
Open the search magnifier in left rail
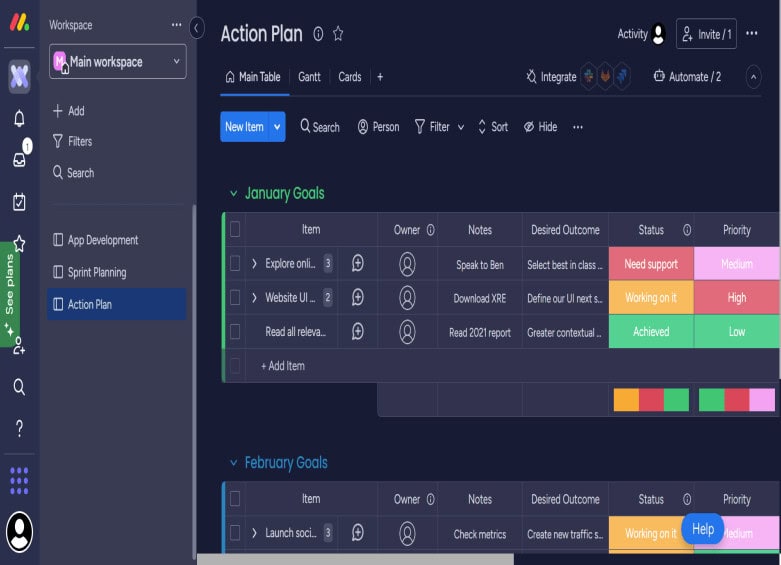(x=19, y=387)
